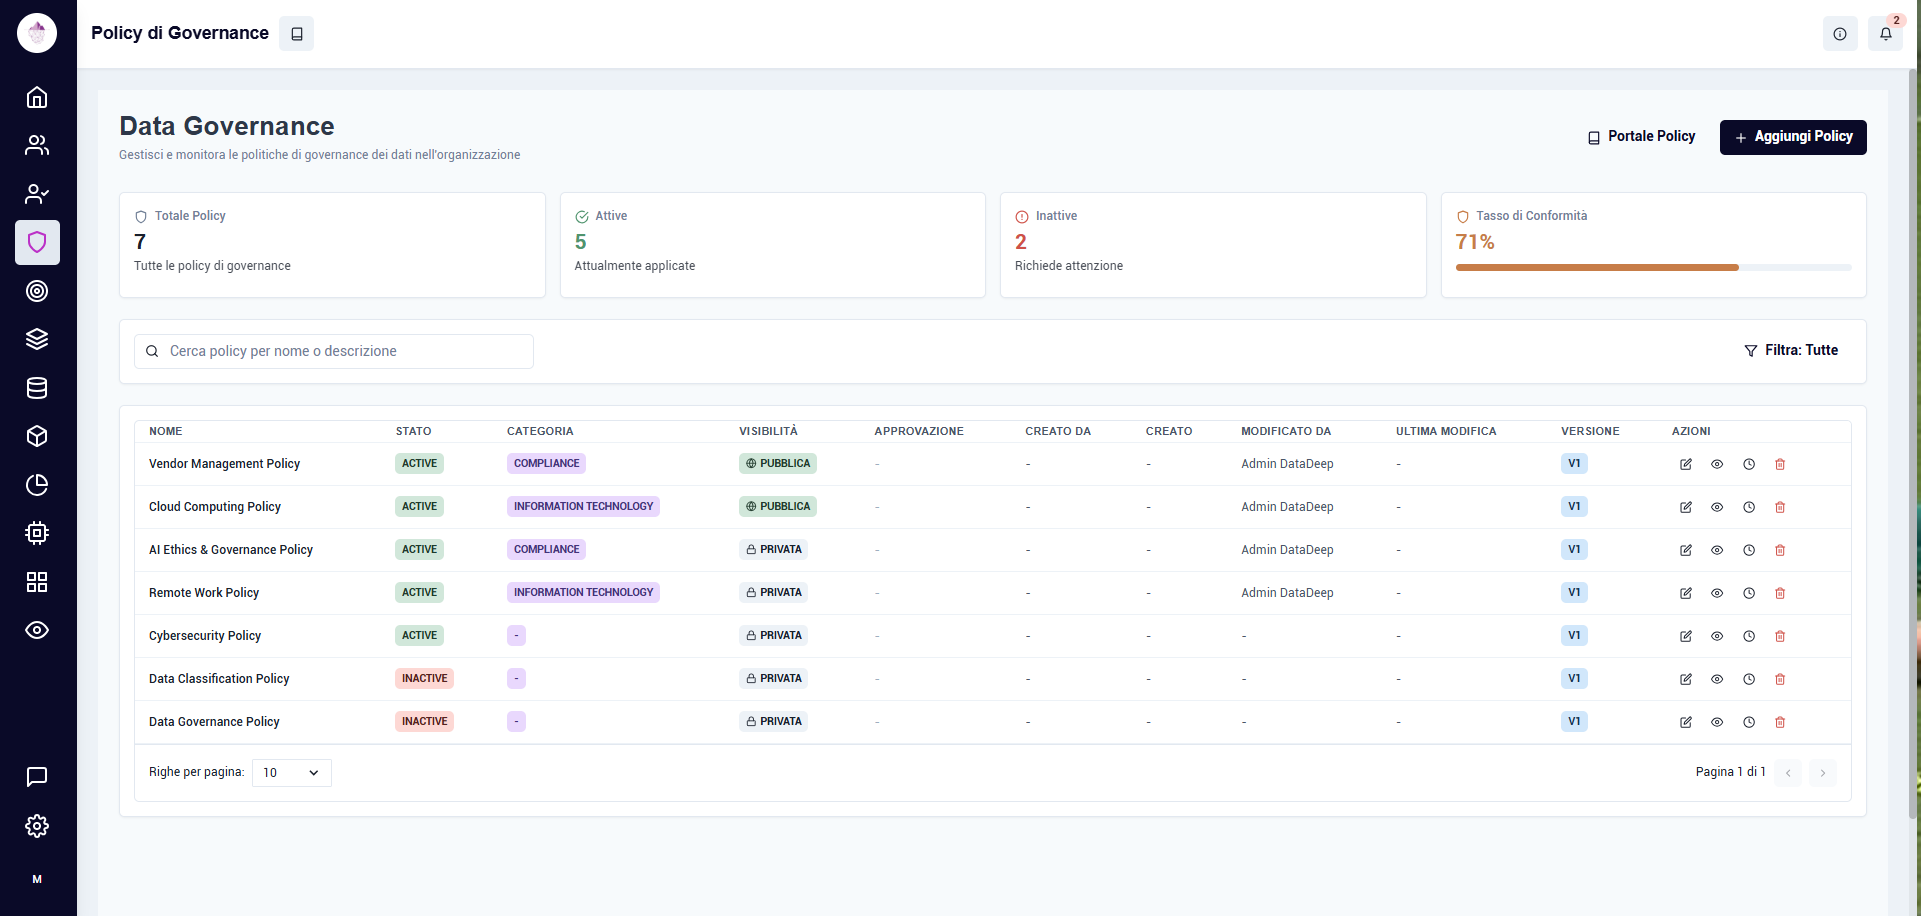This screenshot has height=916, width=1921.
Task: Click the Aggiungi Policy button
Action: coord(1793,137)
